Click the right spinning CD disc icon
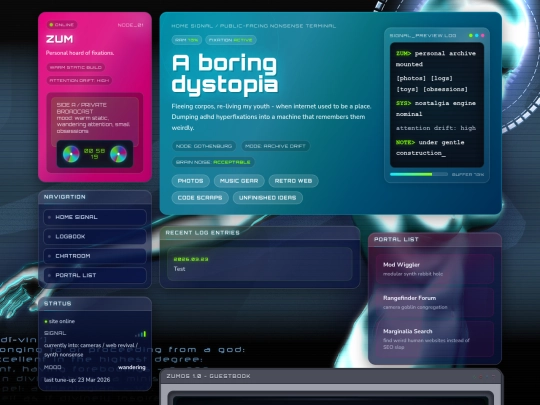This screenshot has height=405, width=540. pos(118,154)
